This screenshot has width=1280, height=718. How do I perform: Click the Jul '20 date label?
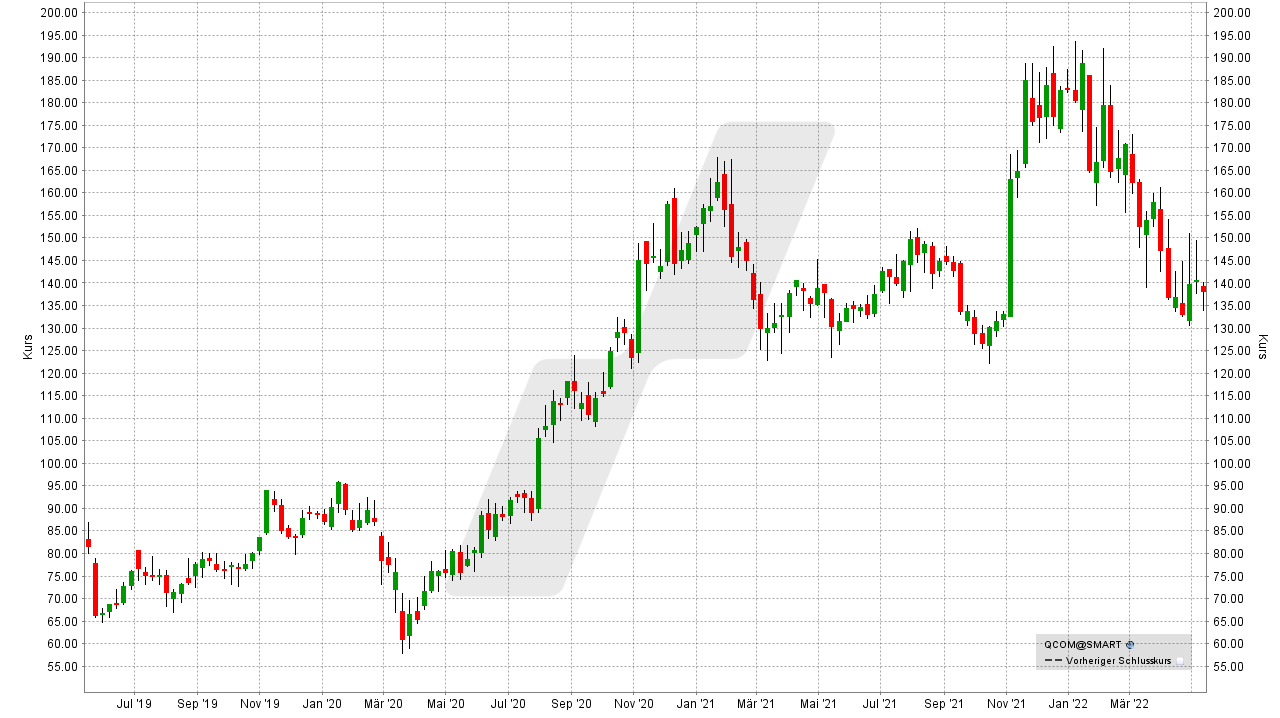click(x=508, y=704)
